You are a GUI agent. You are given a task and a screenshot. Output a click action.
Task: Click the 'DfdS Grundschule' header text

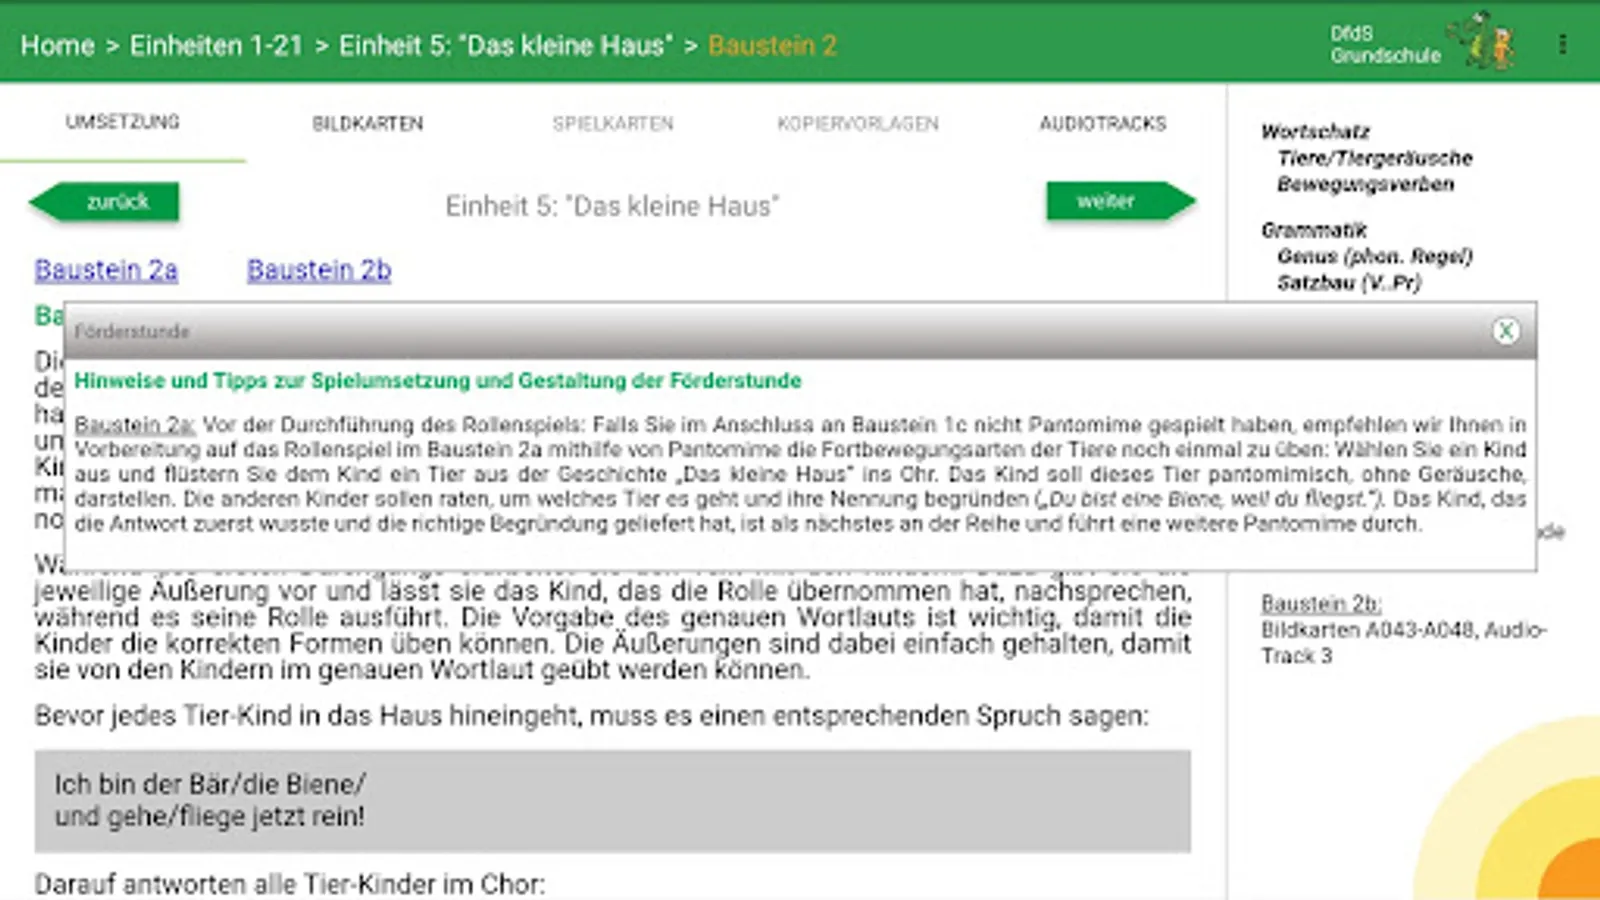pos(1385,44)
